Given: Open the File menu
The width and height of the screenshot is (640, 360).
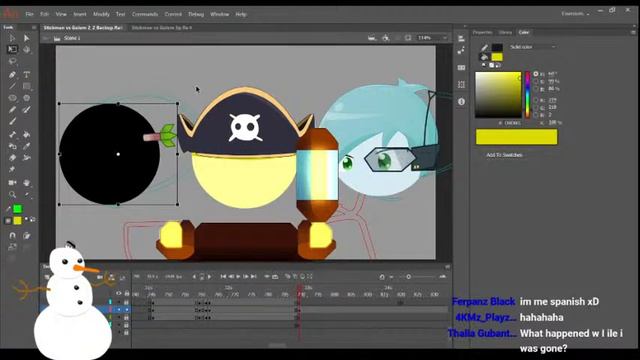Looking at the screenshot, I should 29,14.
